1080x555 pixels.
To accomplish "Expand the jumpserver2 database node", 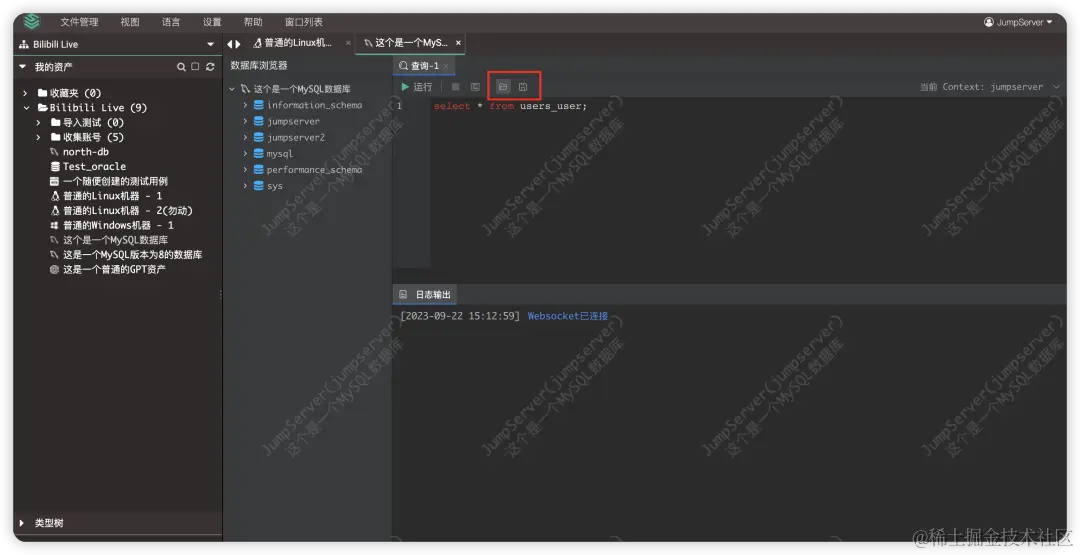I will 245,137.
